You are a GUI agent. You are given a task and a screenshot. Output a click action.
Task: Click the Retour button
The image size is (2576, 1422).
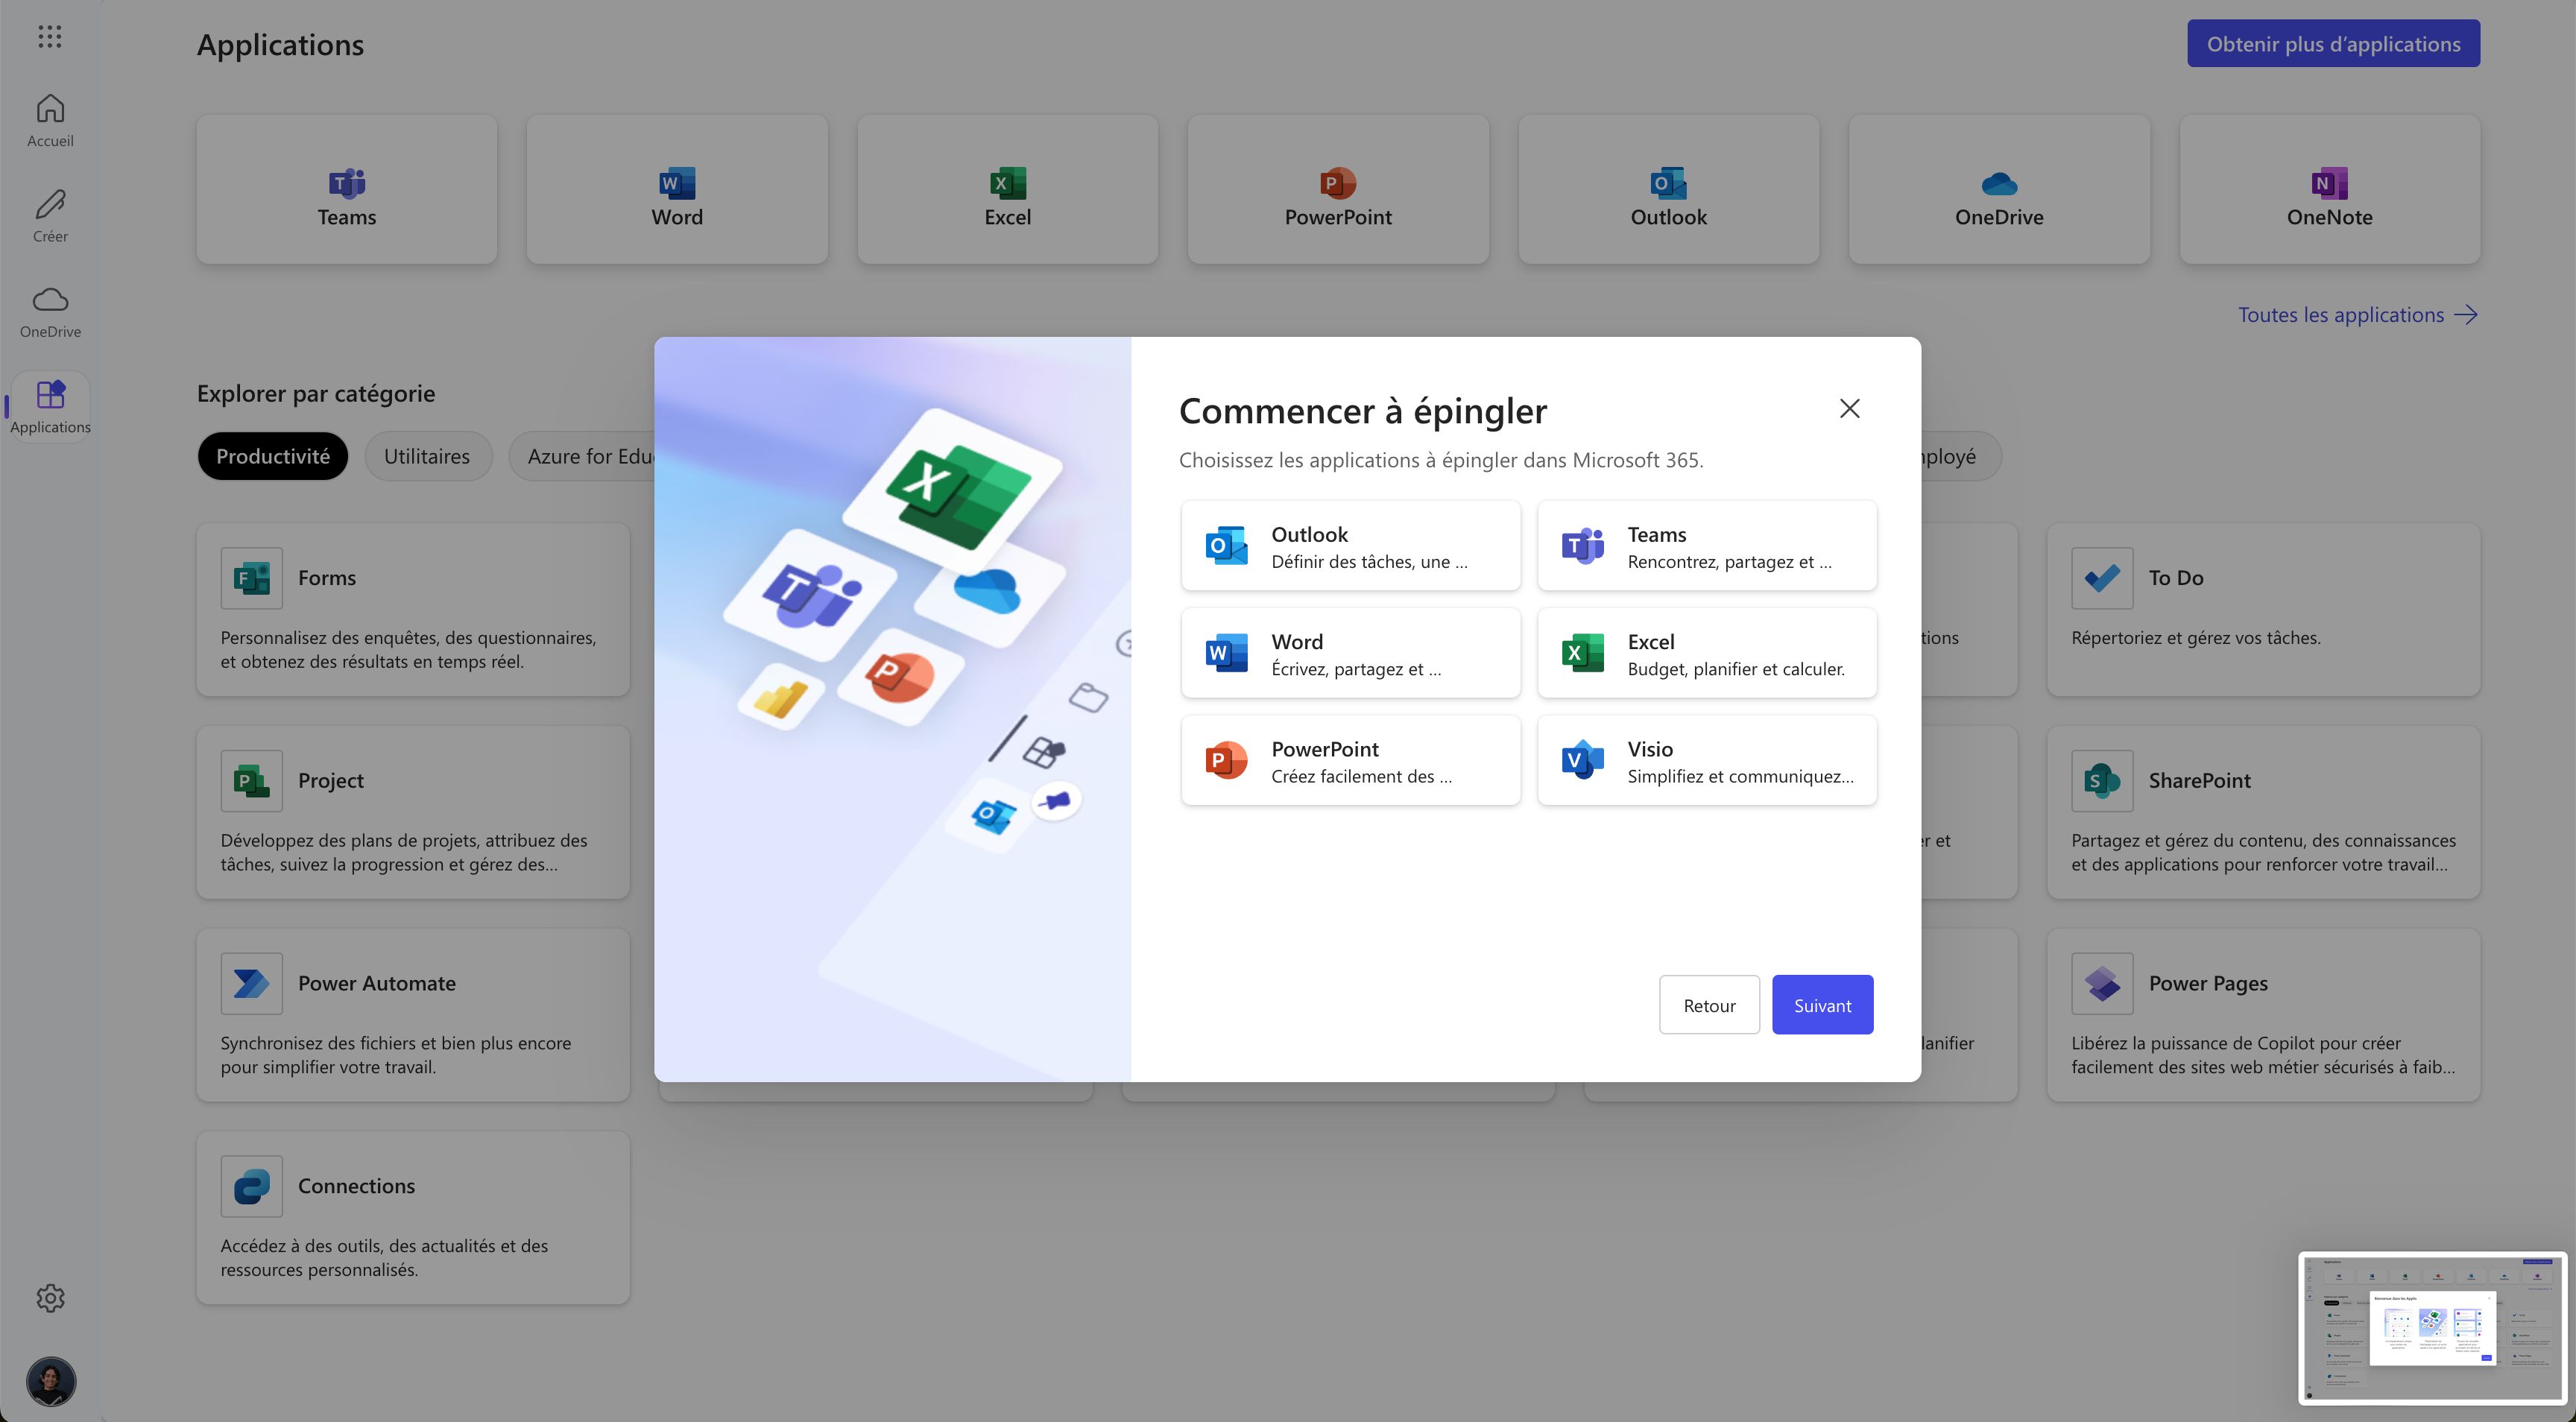[1709, 1005]
